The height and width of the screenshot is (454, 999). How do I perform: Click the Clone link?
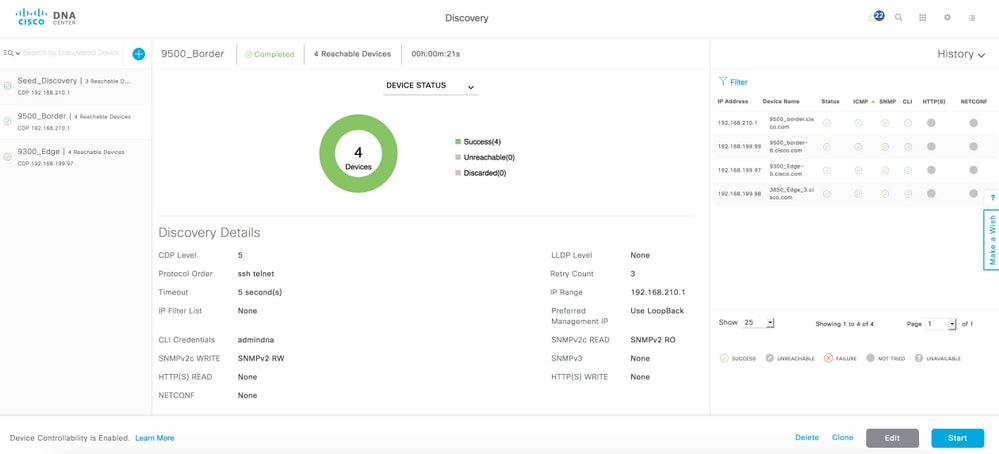pyautogui.click(x=842, y=437)
